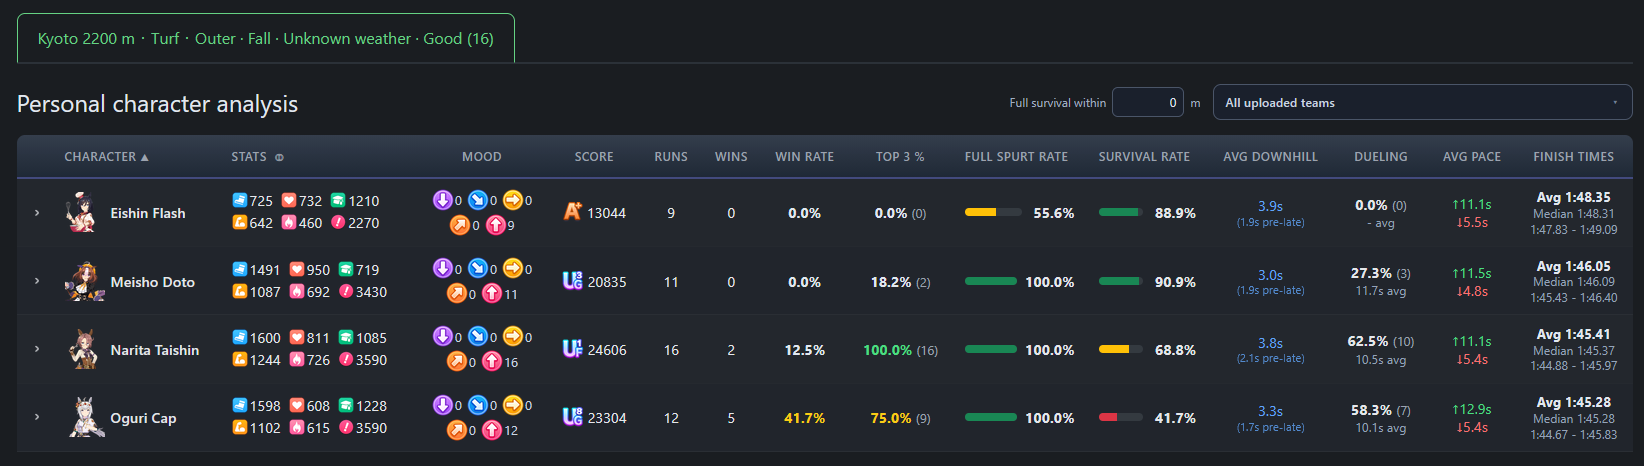
Task: Click Narita Taishin's yellow normal mood icon
Action: coord(512,336)
